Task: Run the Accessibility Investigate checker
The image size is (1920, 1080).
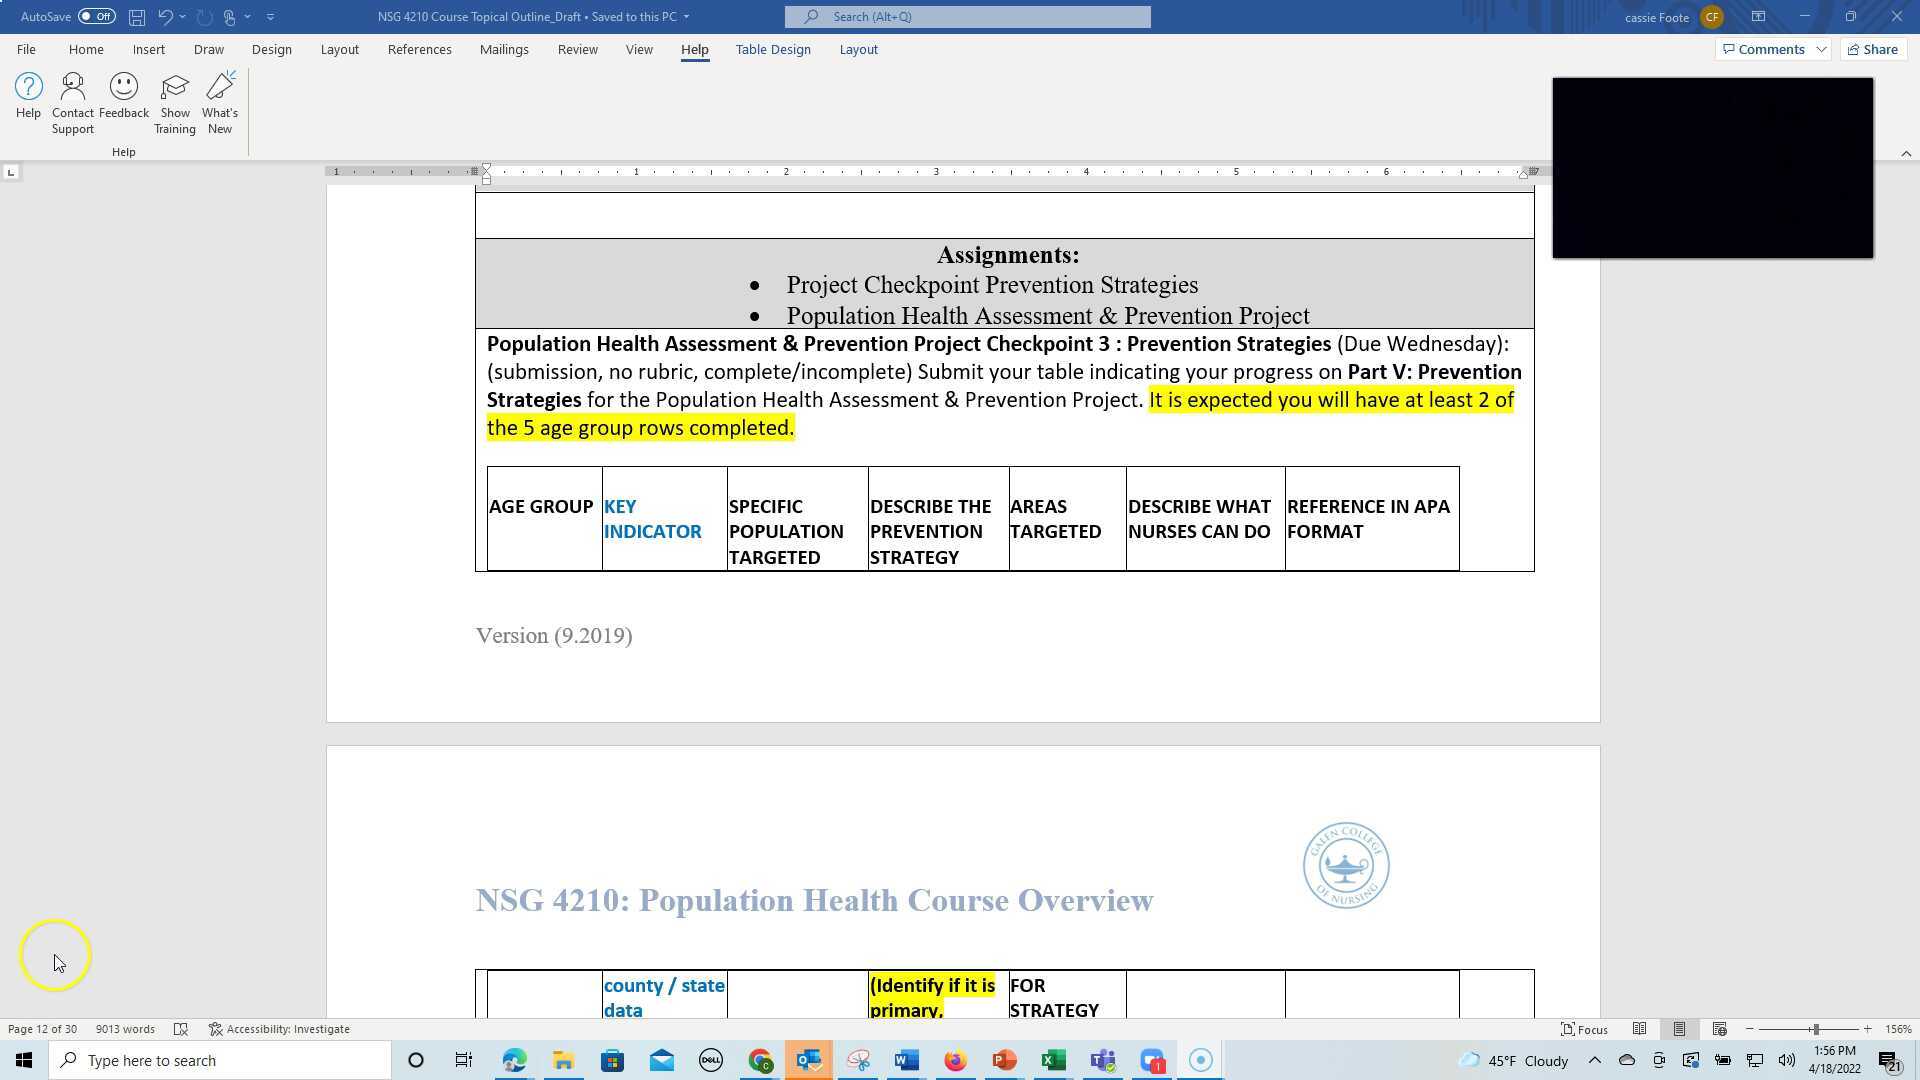Action: [x=279, y=1028]
